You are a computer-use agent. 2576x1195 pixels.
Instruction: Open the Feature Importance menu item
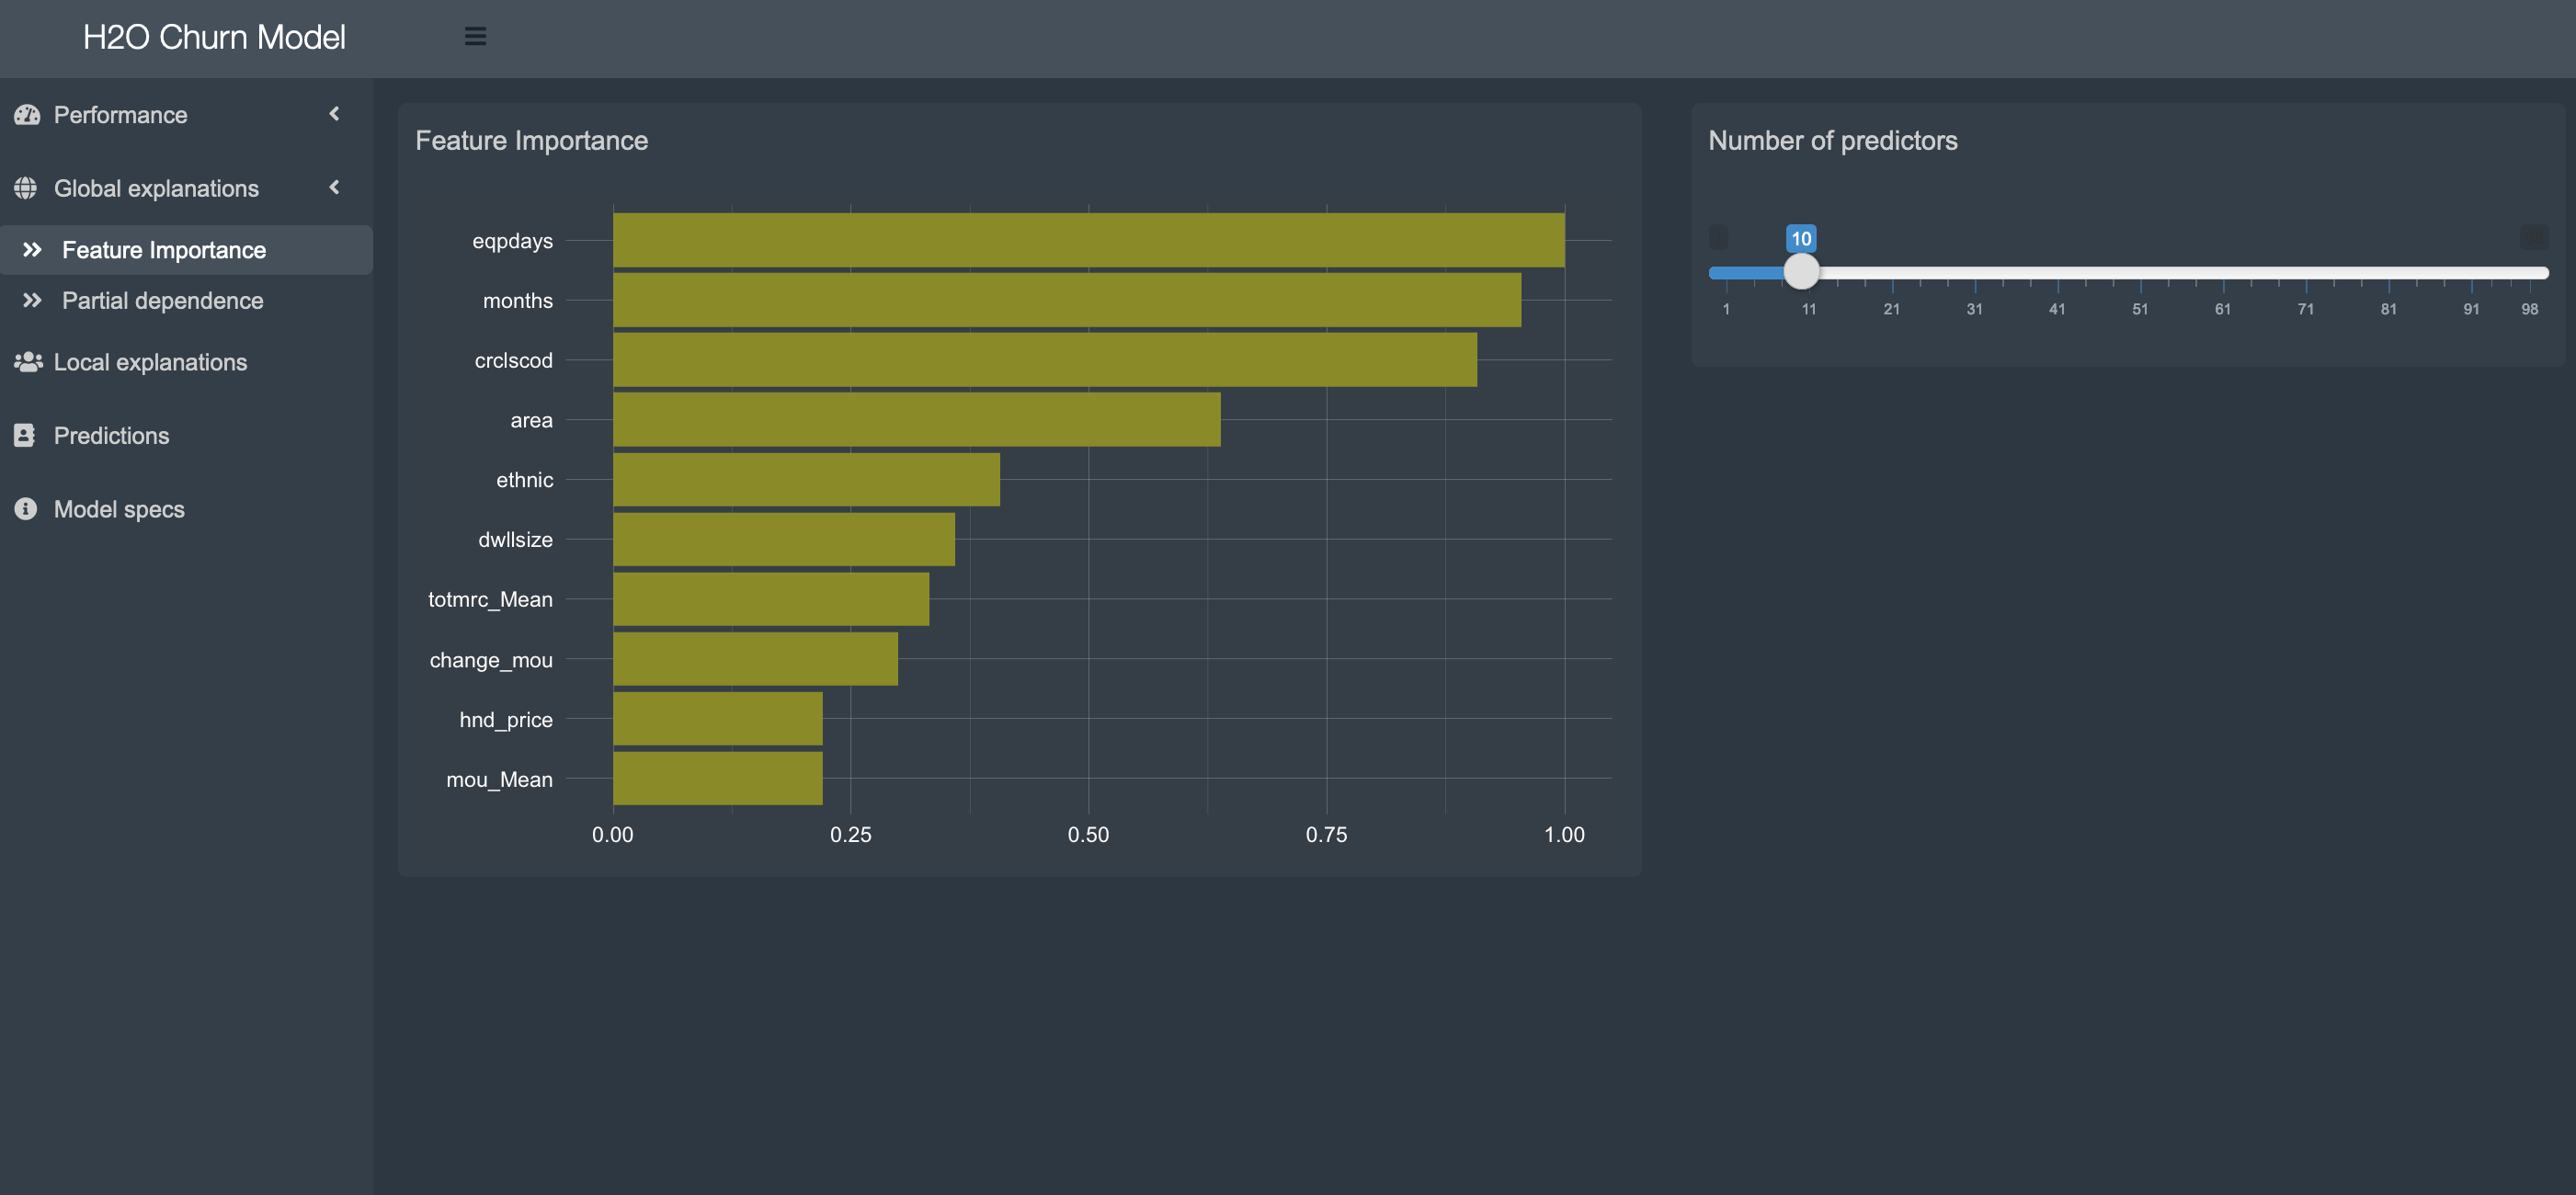(164, 250)
